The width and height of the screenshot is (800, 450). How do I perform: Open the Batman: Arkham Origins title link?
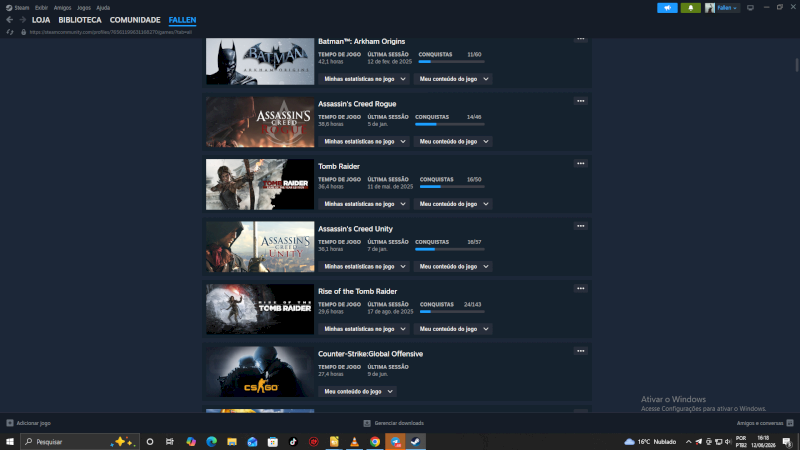coord(361,41)
